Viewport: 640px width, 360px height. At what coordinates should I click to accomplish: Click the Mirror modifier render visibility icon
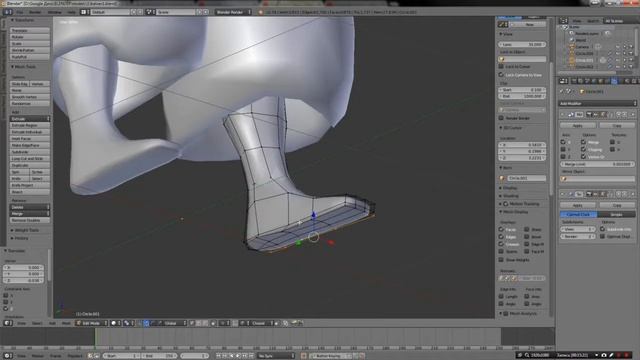pyautogui.click(x=589, y=115)
